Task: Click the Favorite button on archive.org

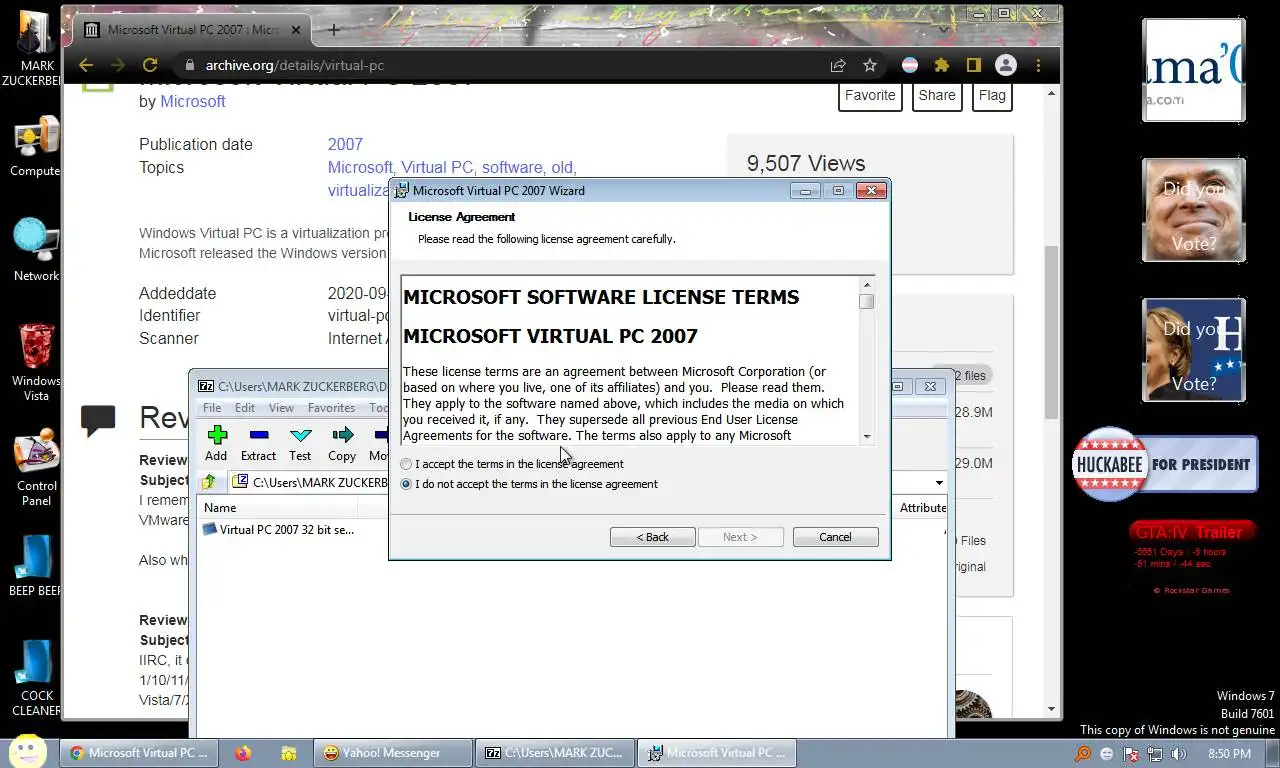Action: (x=870, y=95)
